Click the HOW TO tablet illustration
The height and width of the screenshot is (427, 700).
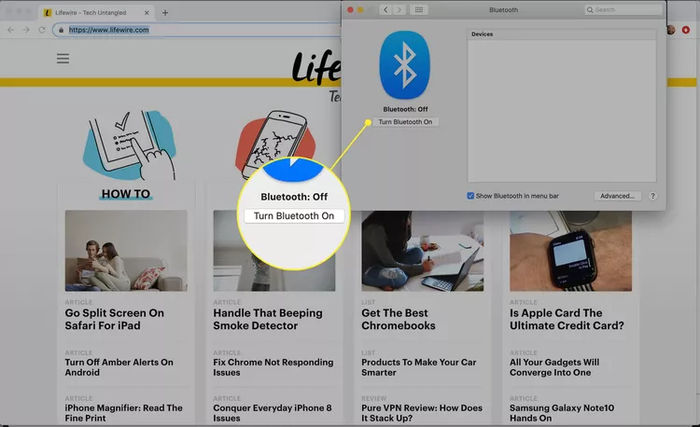pos(129,145)
